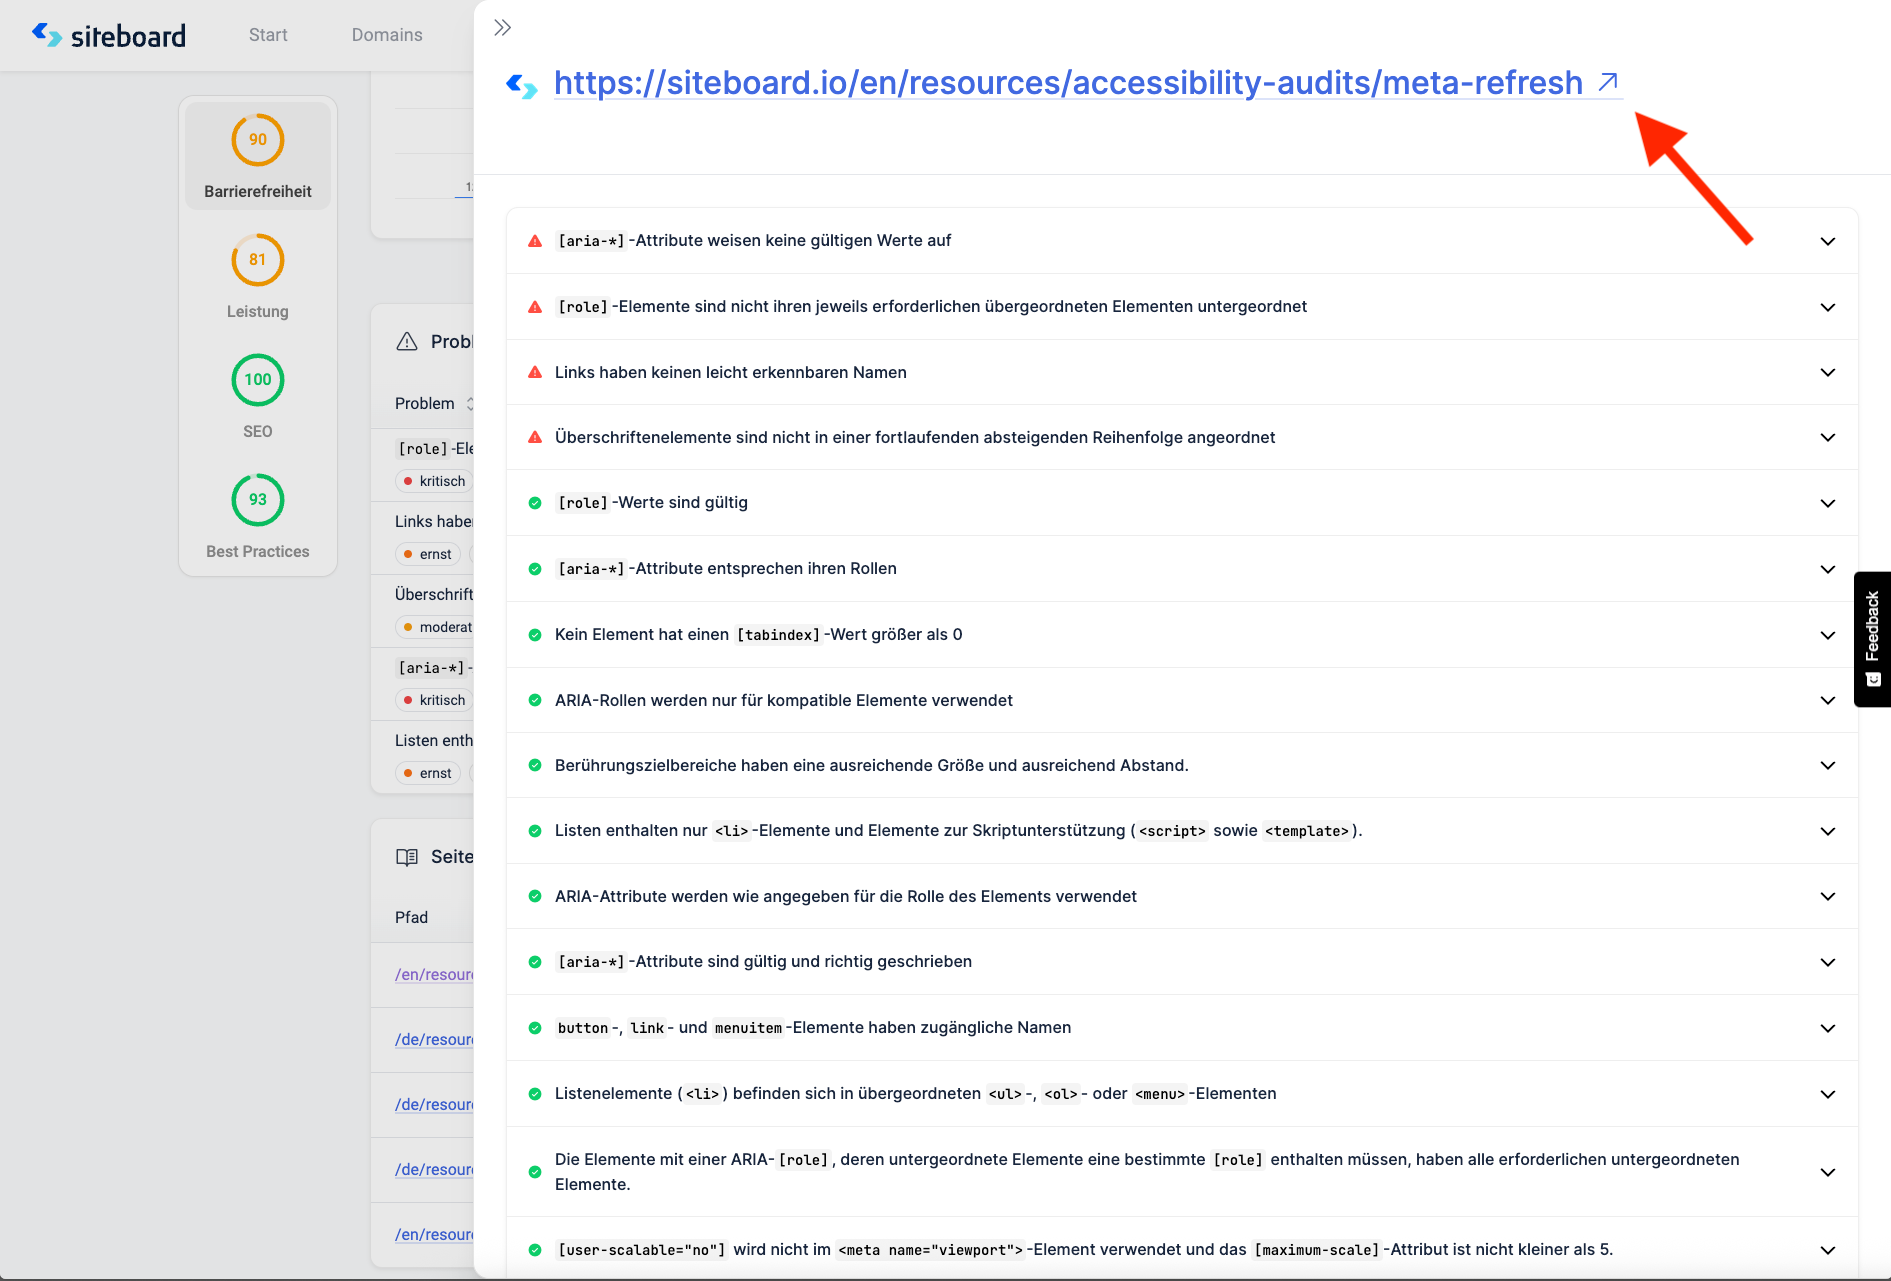Click green check icon for '[role]-Werte sind gültig'
The width and height of the screenshot is (1891, 1281).
point(535,503)
